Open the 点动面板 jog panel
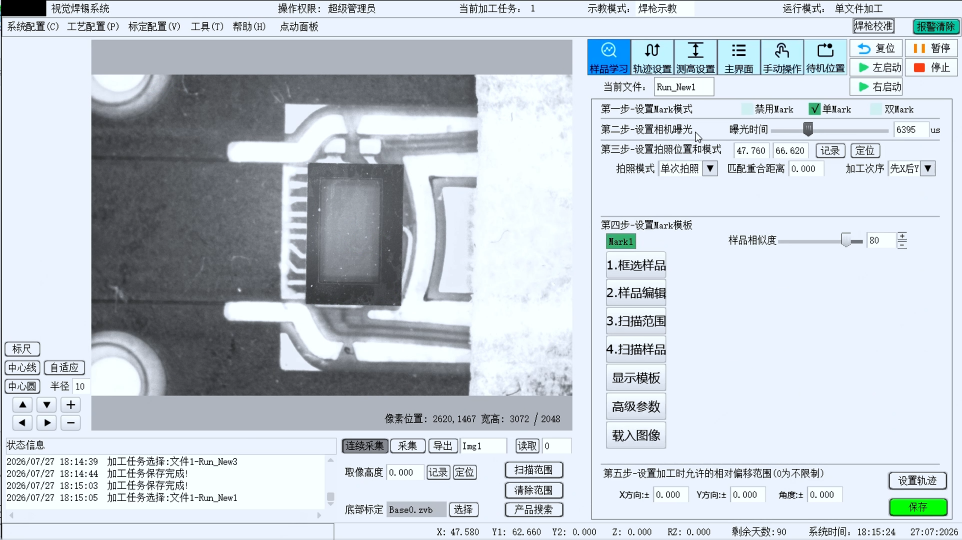The width and height of the screenshot is (962, 540). pyautogui.click(x=299, y=26)
